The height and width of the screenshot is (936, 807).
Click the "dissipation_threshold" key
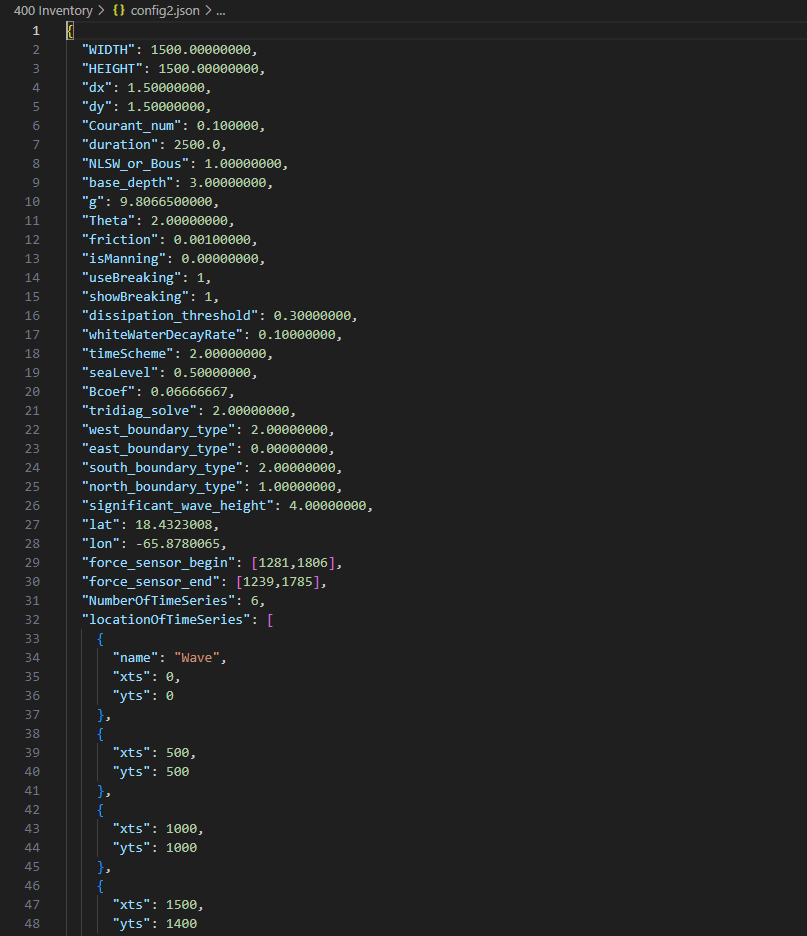click(x=170, y=316)
